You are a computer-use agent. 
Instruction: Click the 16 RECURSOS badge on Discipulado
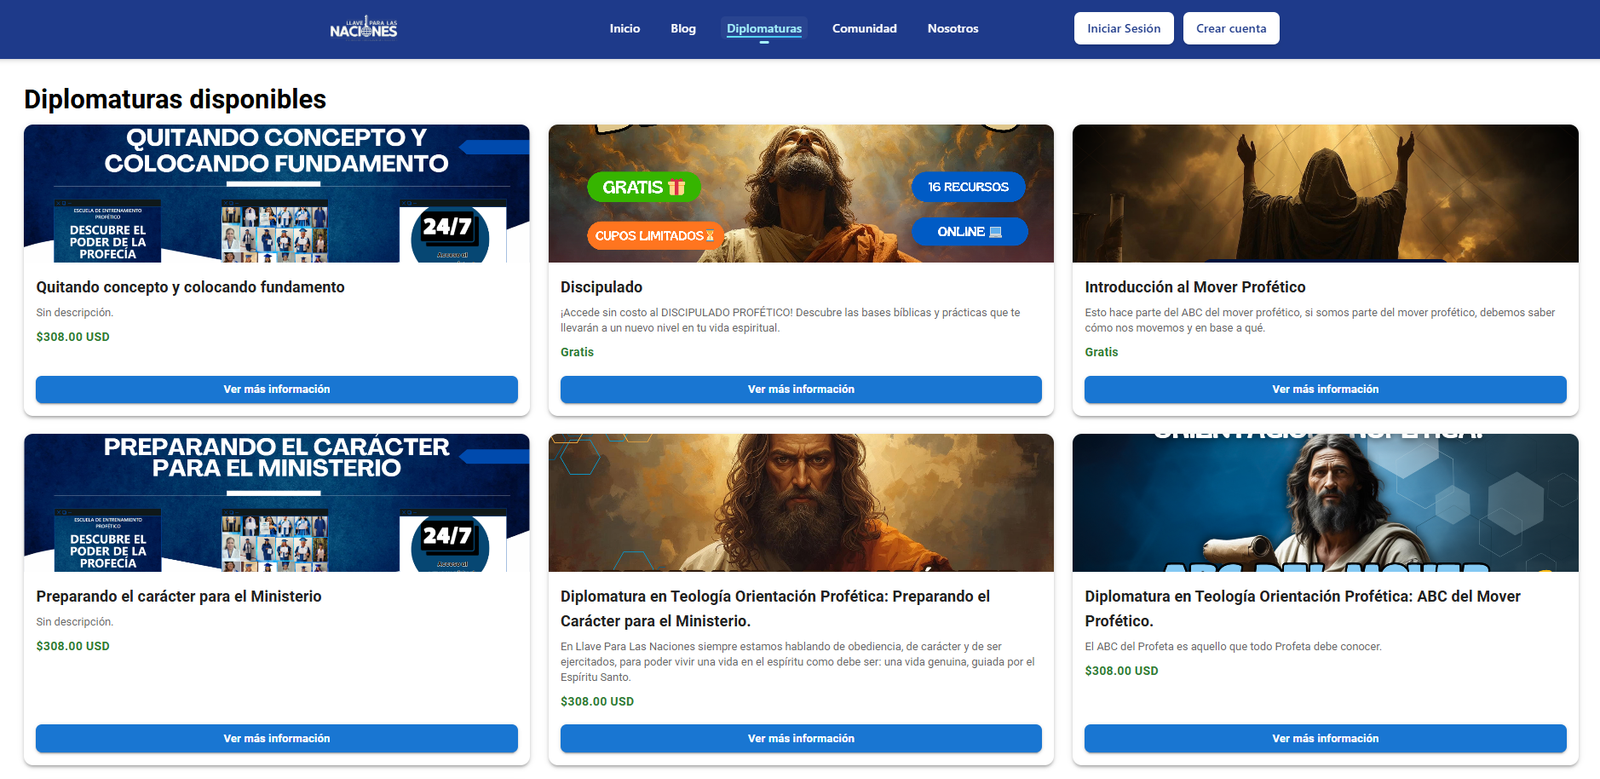pos(969,187)
